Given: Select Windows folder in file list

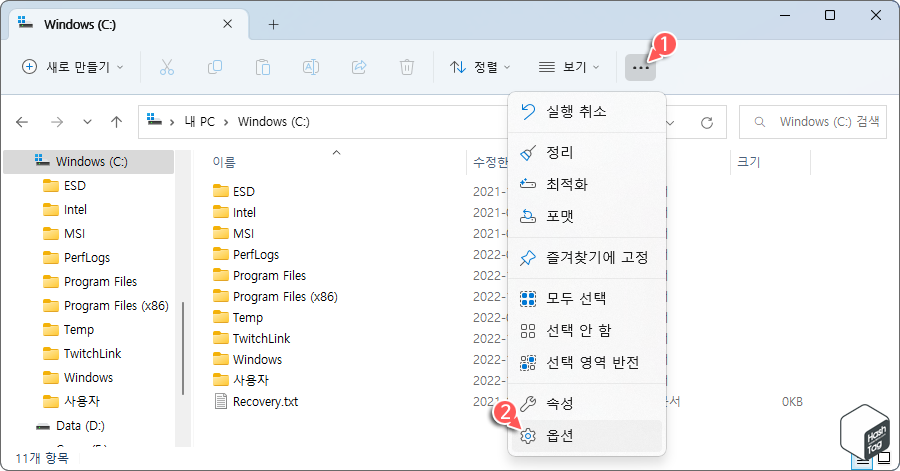Looking at the screenshot, I should (x=247, y=360).
